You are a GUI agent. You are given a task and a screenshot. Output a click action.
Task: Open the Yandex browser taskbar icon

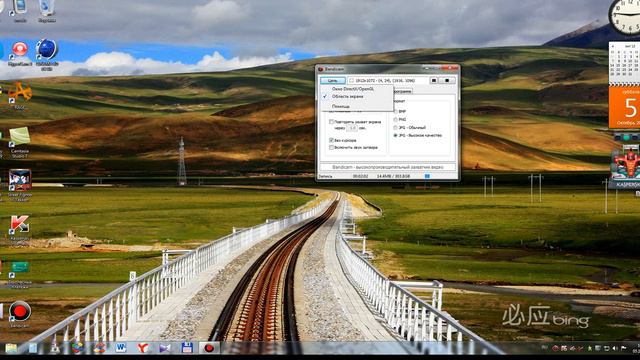[x=143, y=348]
